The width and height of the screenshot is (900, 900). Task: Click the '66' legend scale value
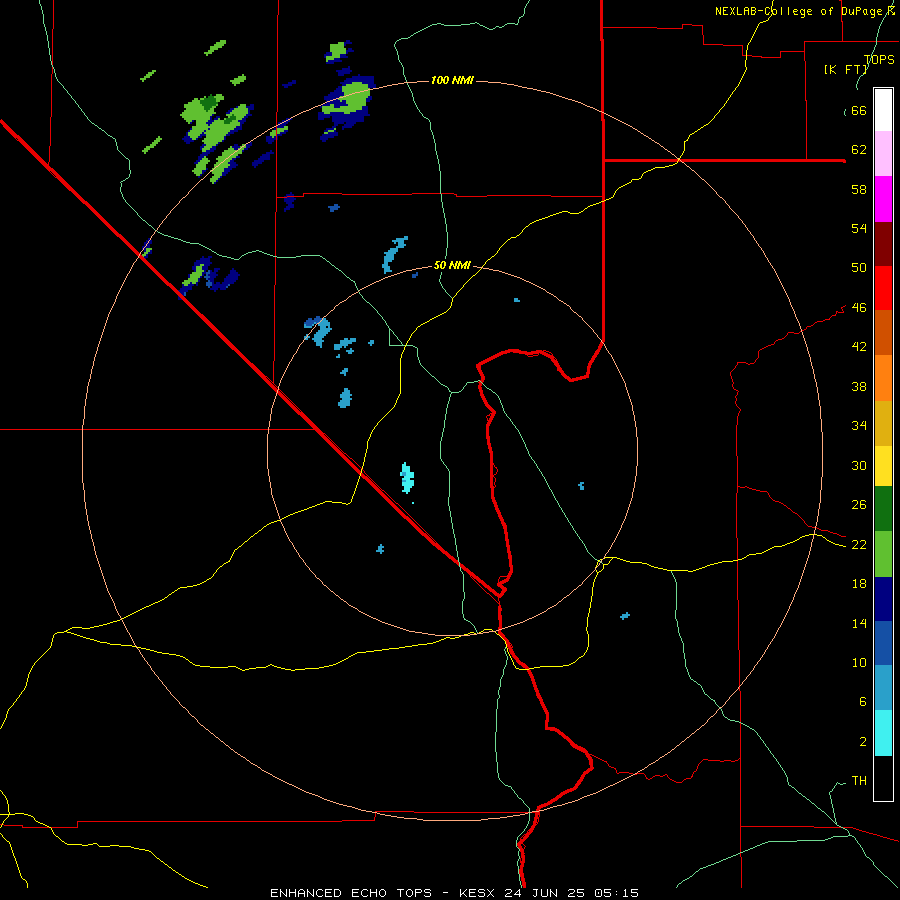[859, 111]
